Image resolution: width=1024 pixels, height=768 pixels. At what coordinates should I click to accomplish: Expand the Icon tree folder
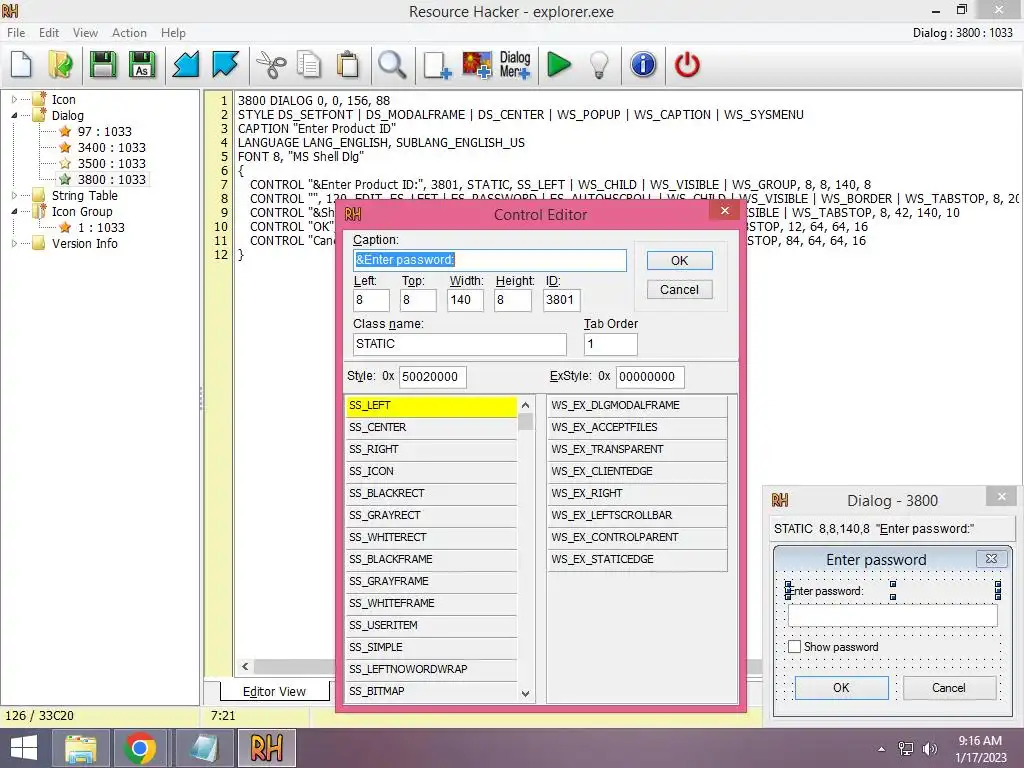[14, 100]
